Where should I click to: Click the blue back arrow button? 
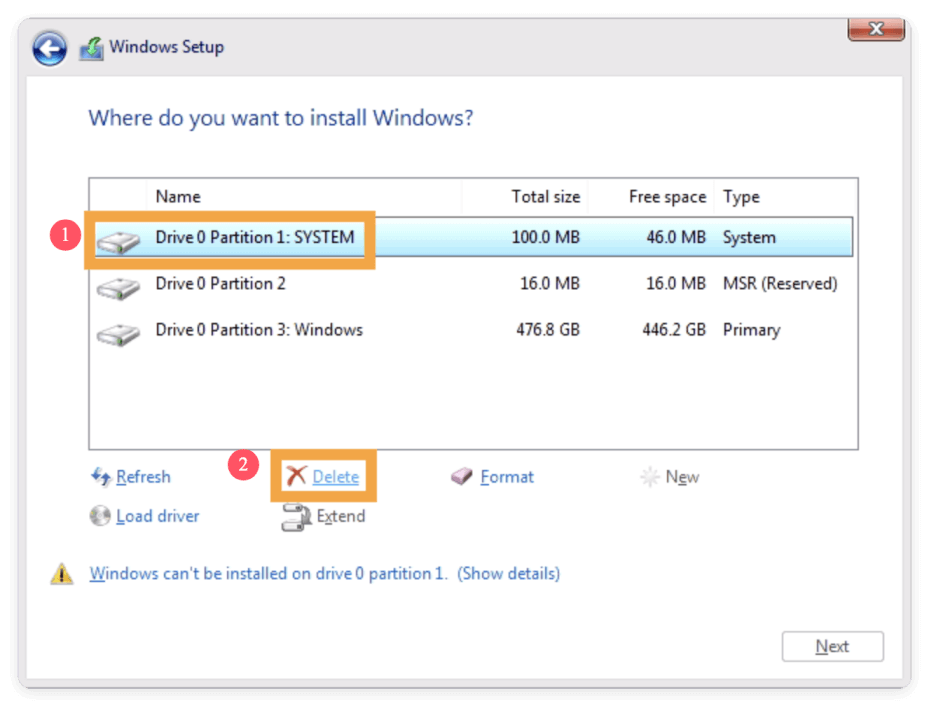click(x=48, y=48)
